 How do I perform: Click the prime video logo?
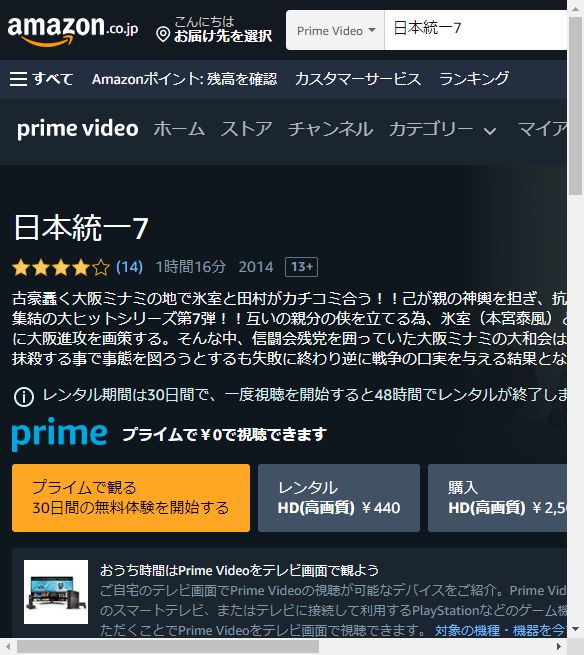(78, 129)
